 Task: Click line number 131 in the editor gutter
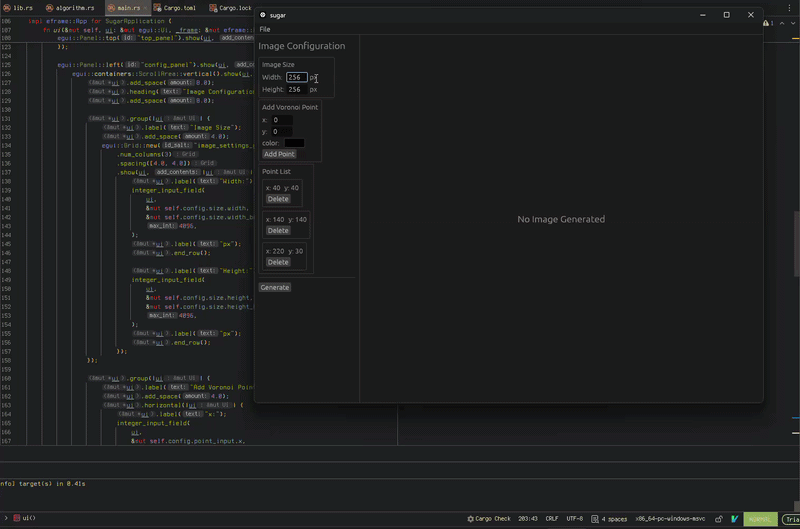6,118
